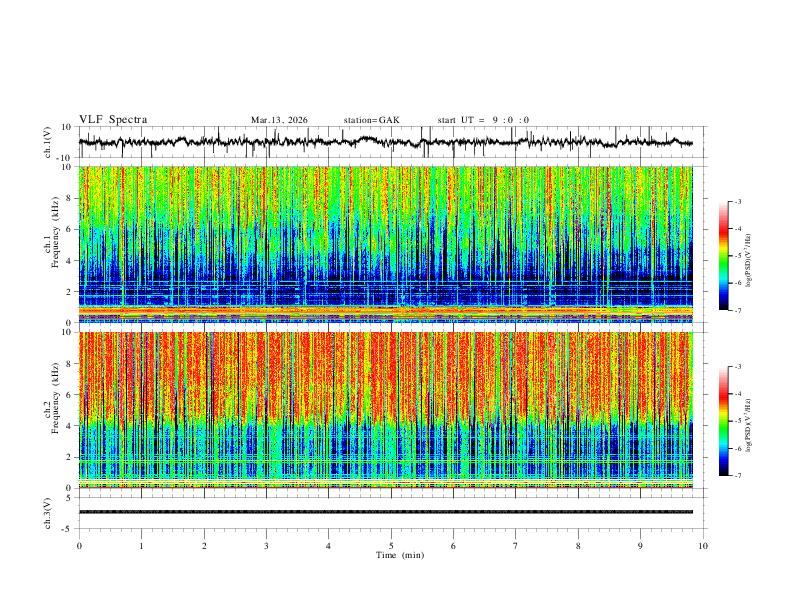Click the "-10" tick on ch.1(V) axis
The width and height of the screenshot is (792, 612).
click(66, 158)
